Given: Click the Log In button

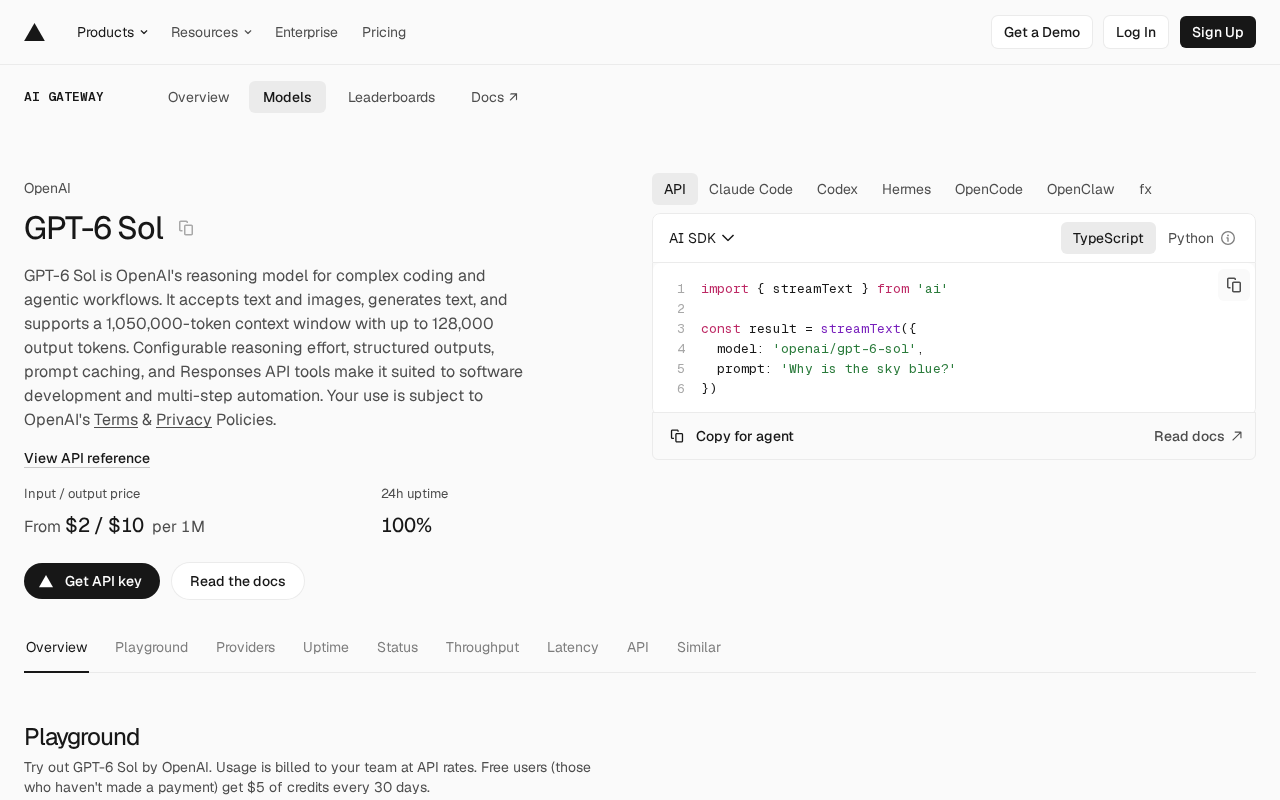Looking at the screenshot, I should 1136,32.
